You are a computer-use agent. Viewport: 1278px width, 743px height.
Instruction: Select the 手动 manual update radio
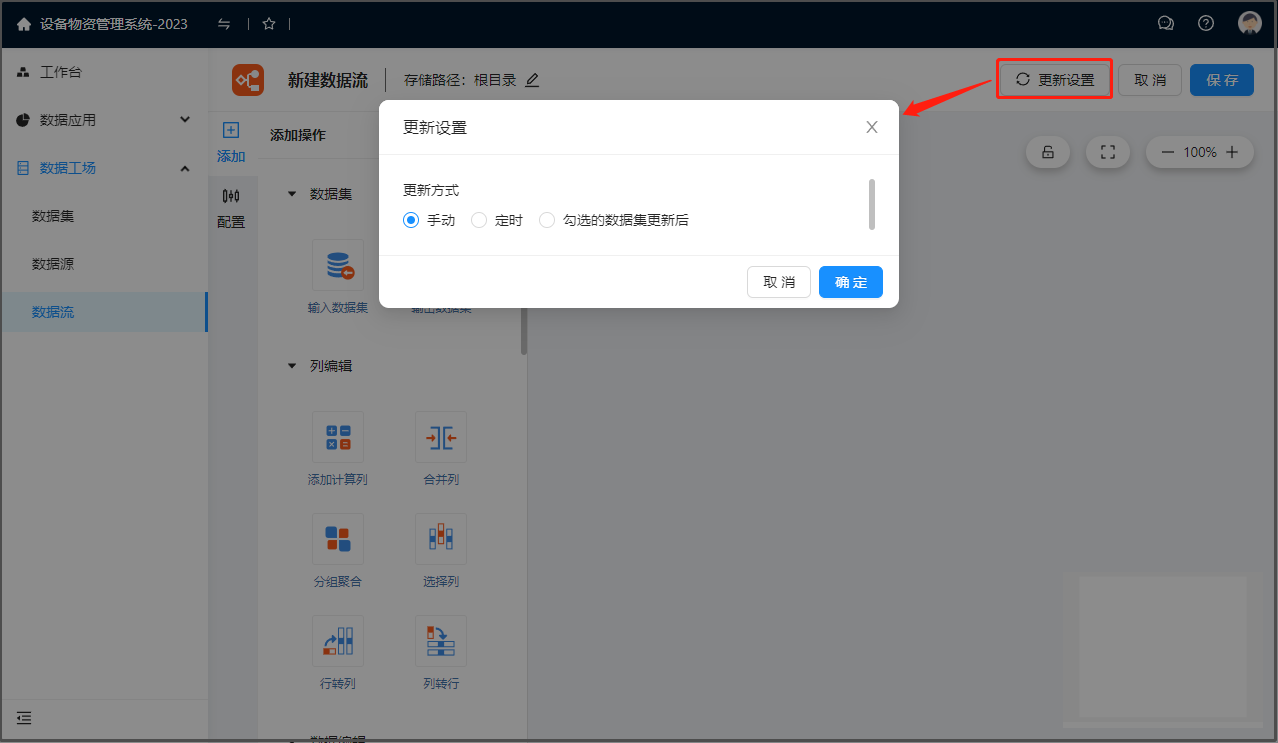411,220
